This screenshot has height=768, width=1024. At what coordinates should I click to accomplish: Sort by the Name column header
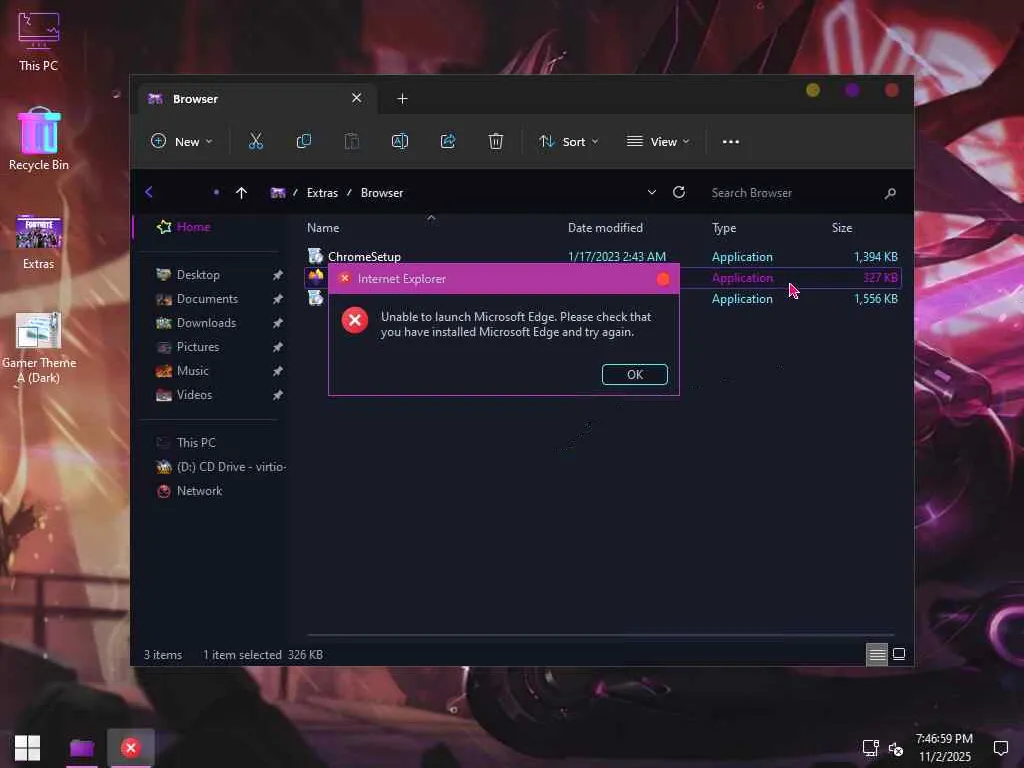point(323,228)
